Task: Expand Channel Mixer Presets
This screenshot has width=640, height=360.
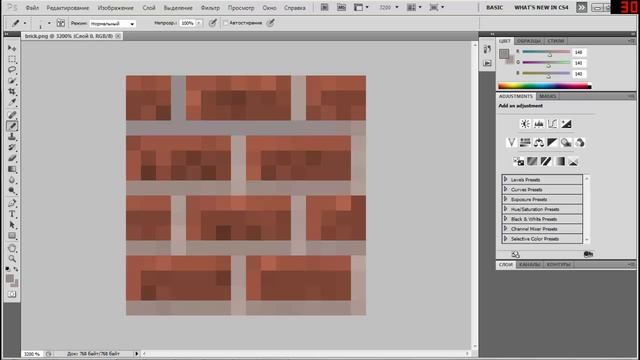Action: [506, 229]
